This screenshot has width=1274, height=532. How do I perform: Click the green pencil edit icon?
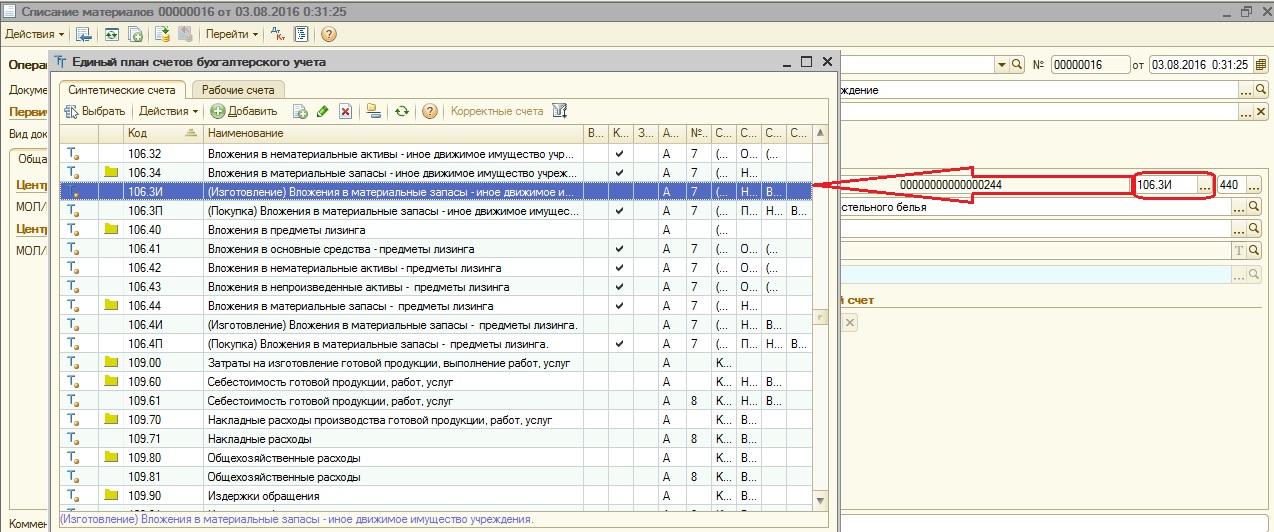tap(322, 111)
